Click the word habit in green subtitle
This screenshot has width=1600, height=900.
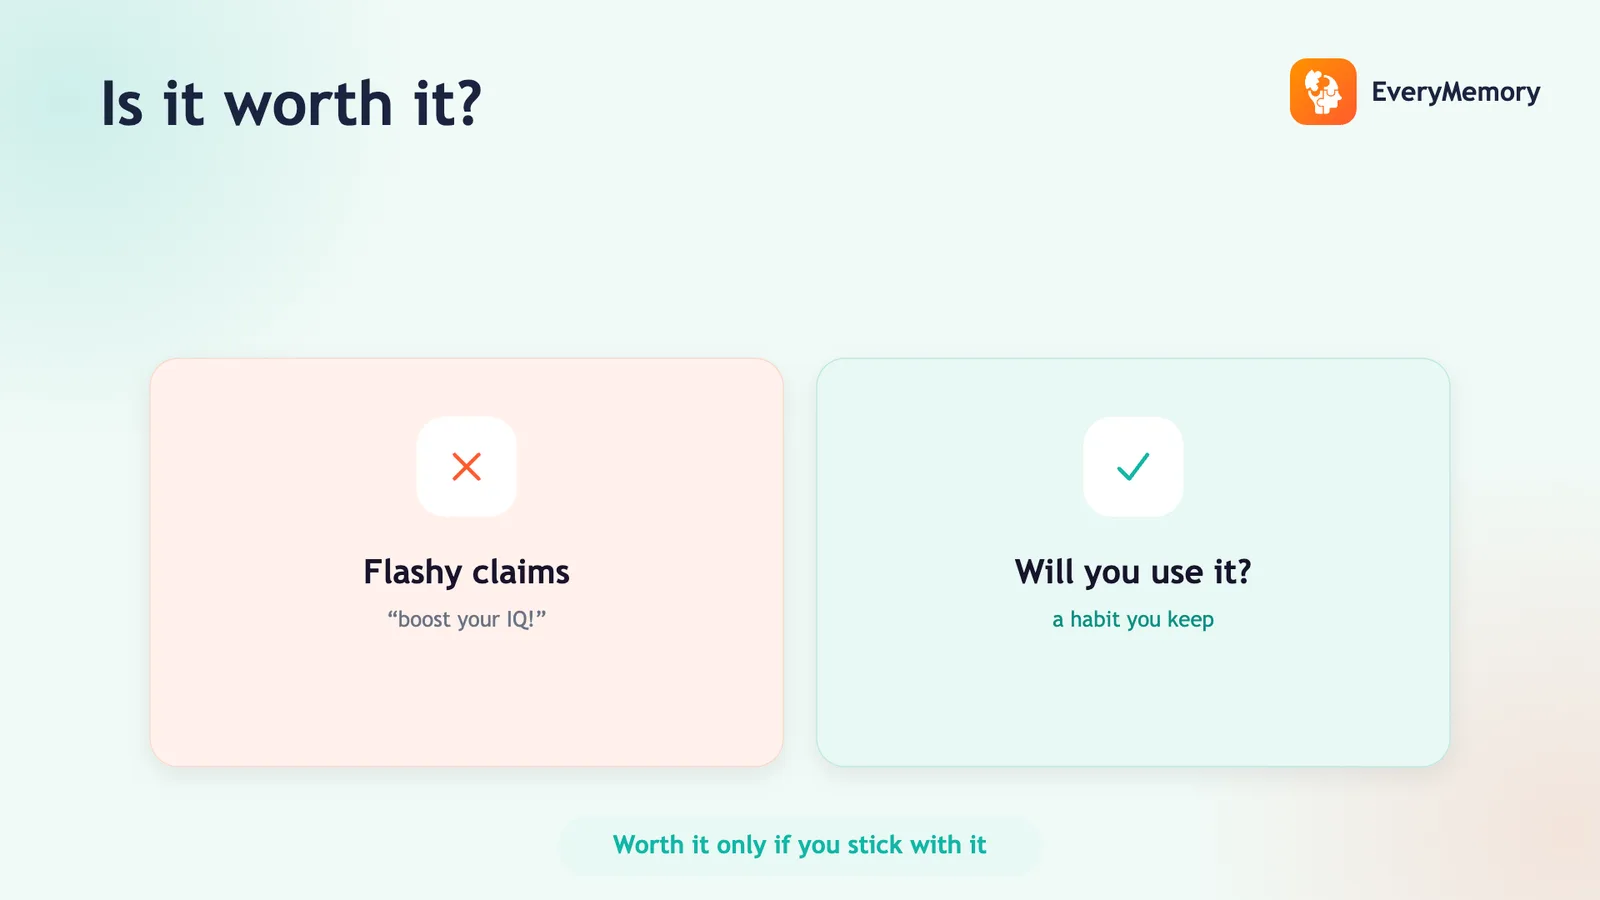[1095, 619]
